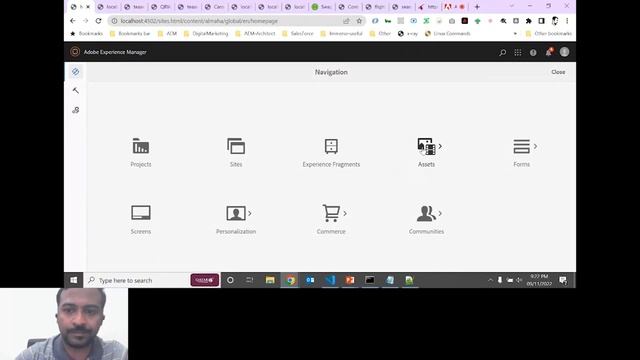640x360 pixels.
Task: Open a new browser tab
Action: click(x=477, y=7)
